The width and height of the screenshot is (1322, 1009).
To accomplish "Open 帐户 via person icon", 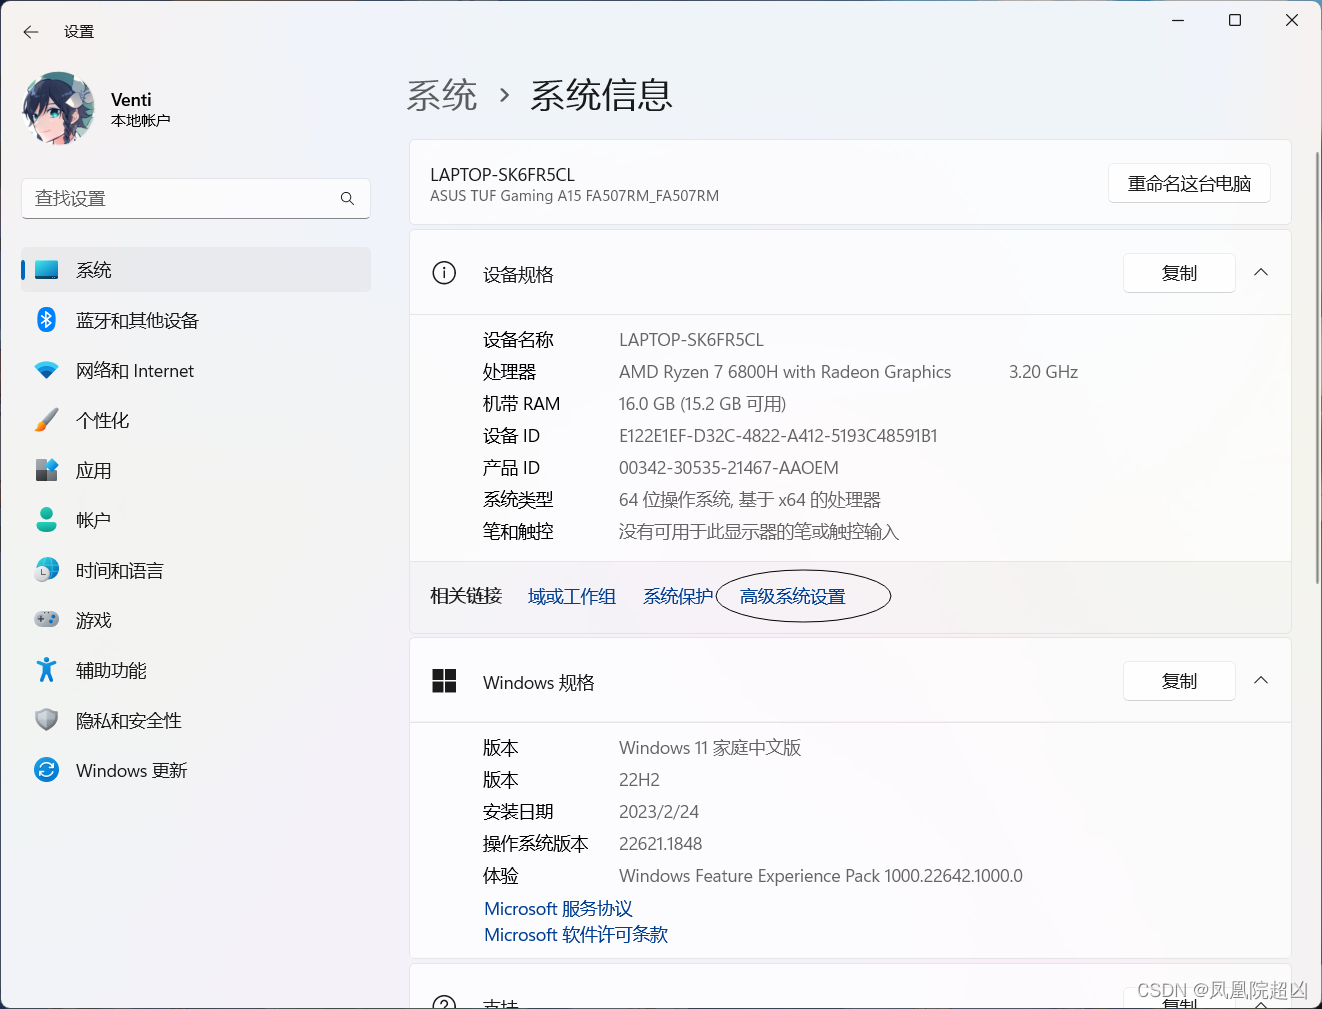I will tap(47, 520).
